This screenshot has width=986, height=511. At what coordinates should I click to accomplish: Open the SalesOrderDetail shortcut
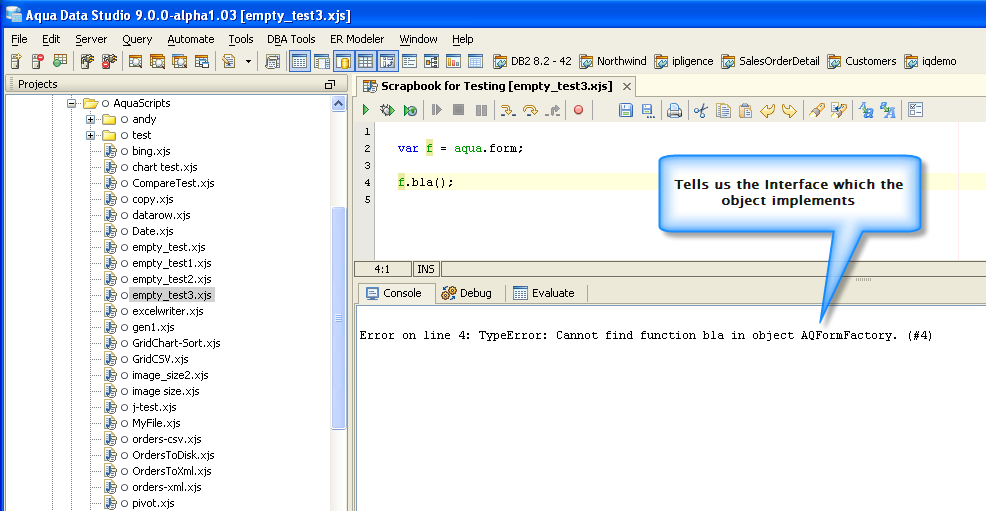click(x=770, y=61)
